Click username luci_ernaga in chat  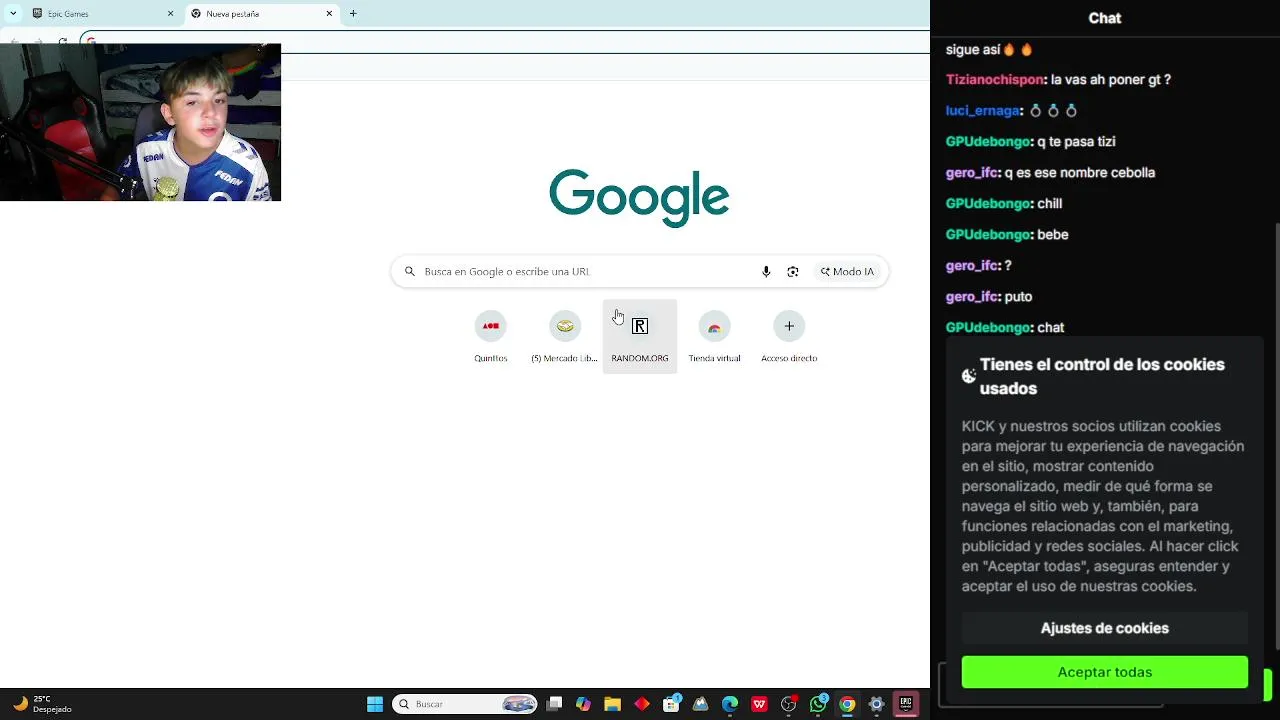982,111
